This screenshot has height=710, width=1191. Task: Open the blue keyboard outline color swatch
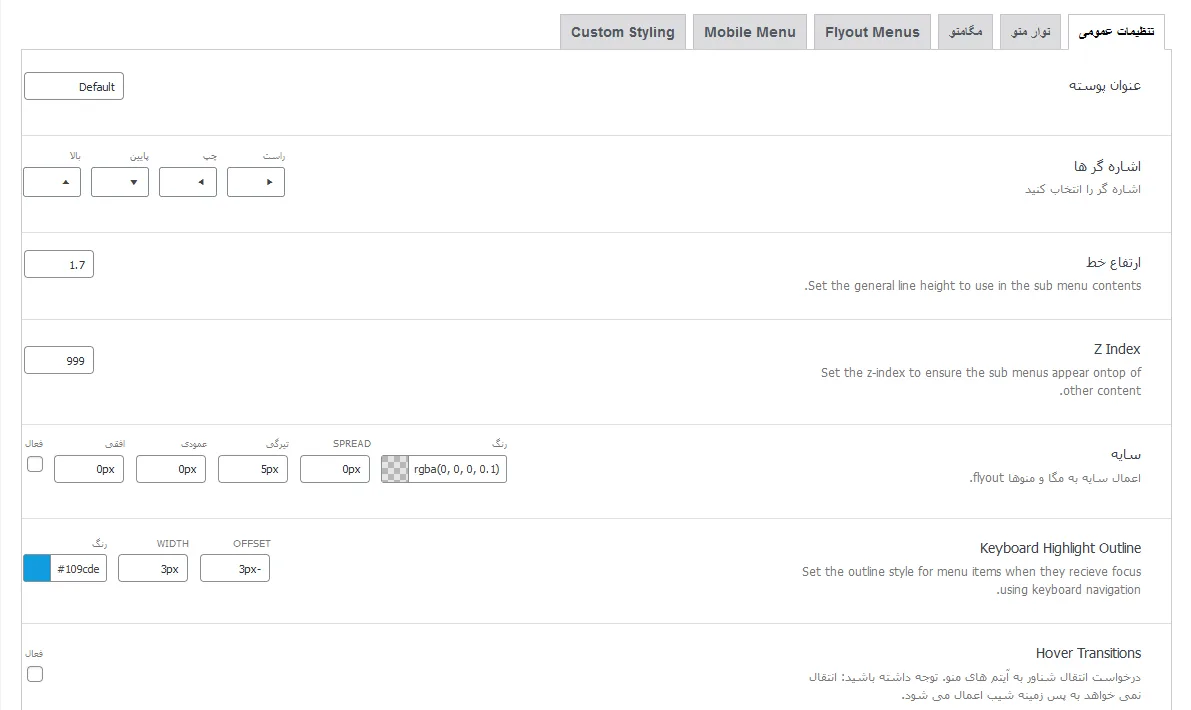point(37,568)
